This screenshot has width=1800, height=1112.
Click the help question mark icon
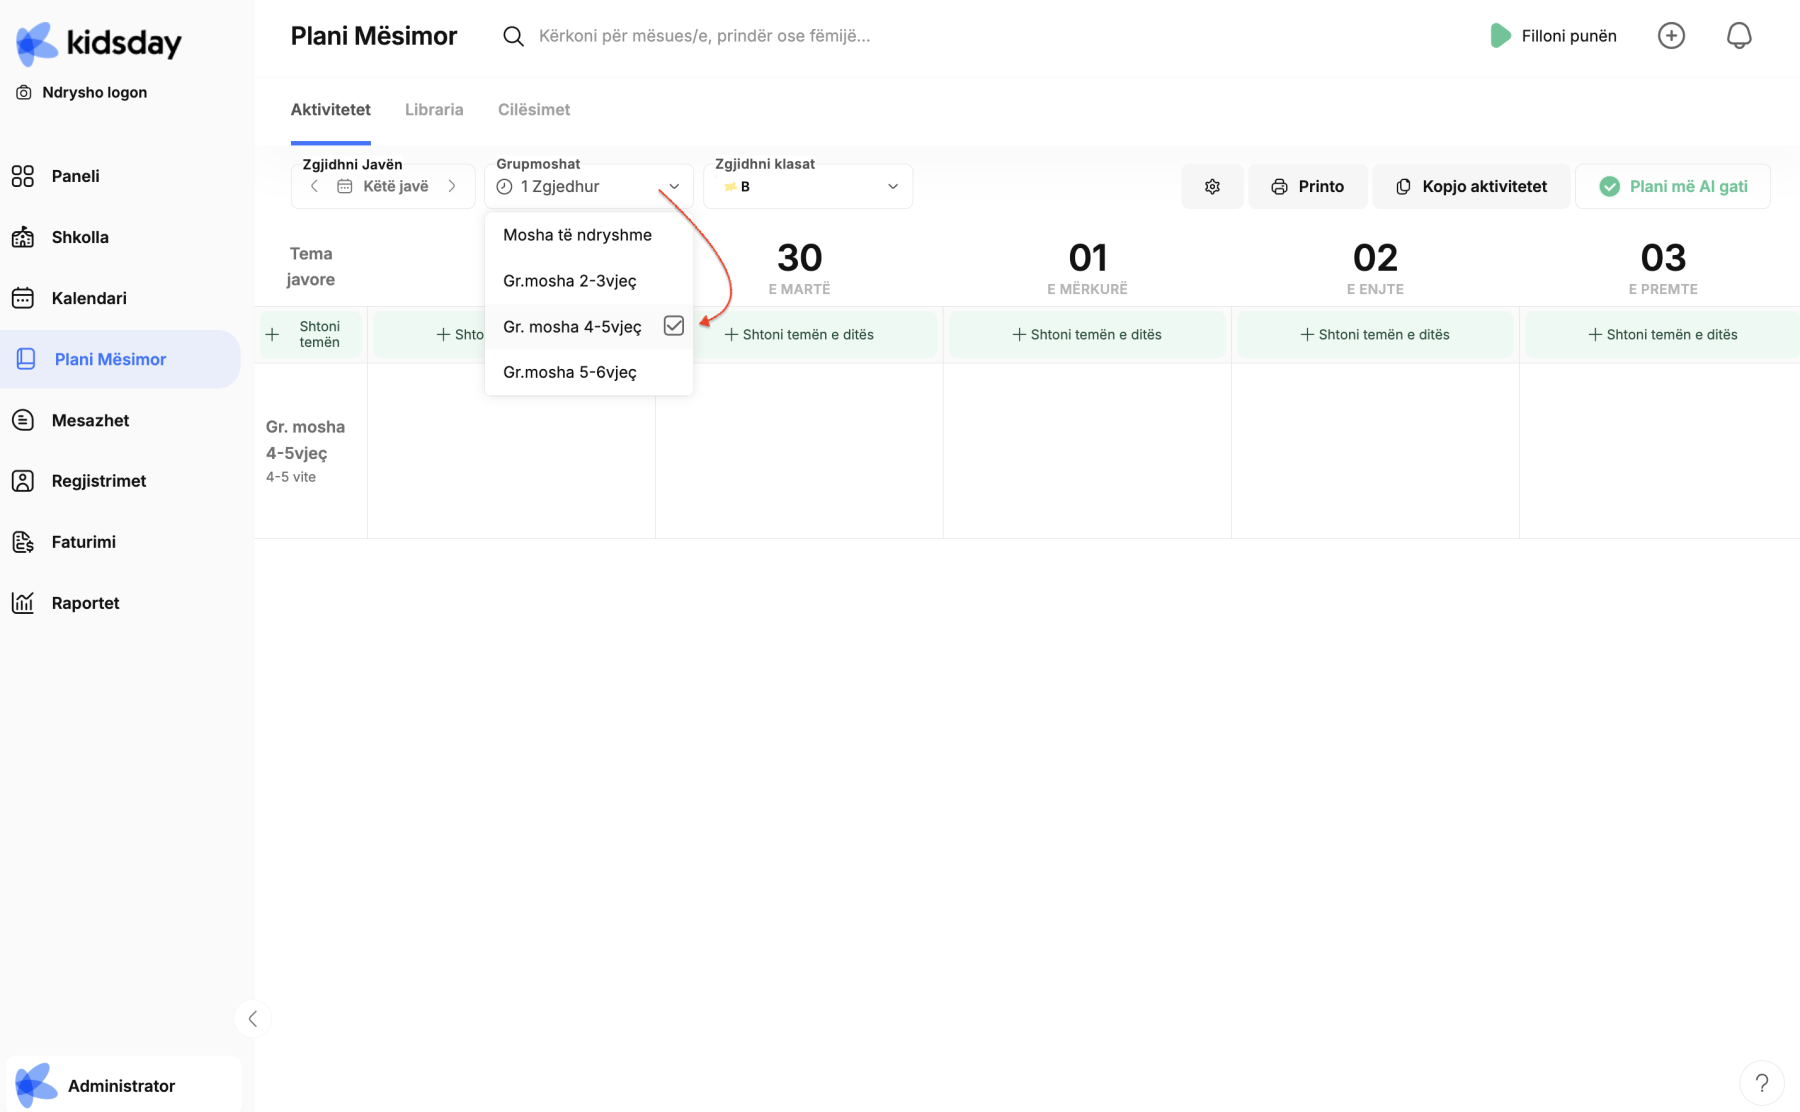(x=1762, y=1083)
